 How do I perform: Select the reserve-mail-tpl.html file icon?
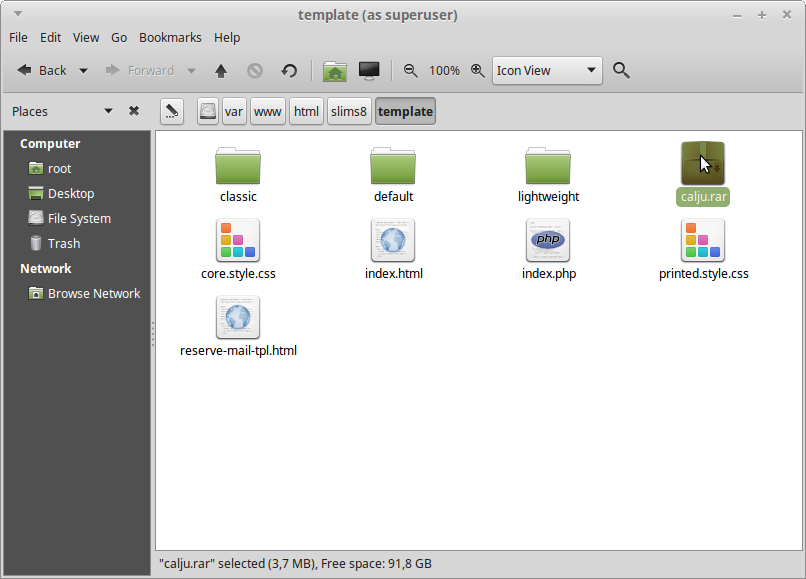click(x=238, y=317)
